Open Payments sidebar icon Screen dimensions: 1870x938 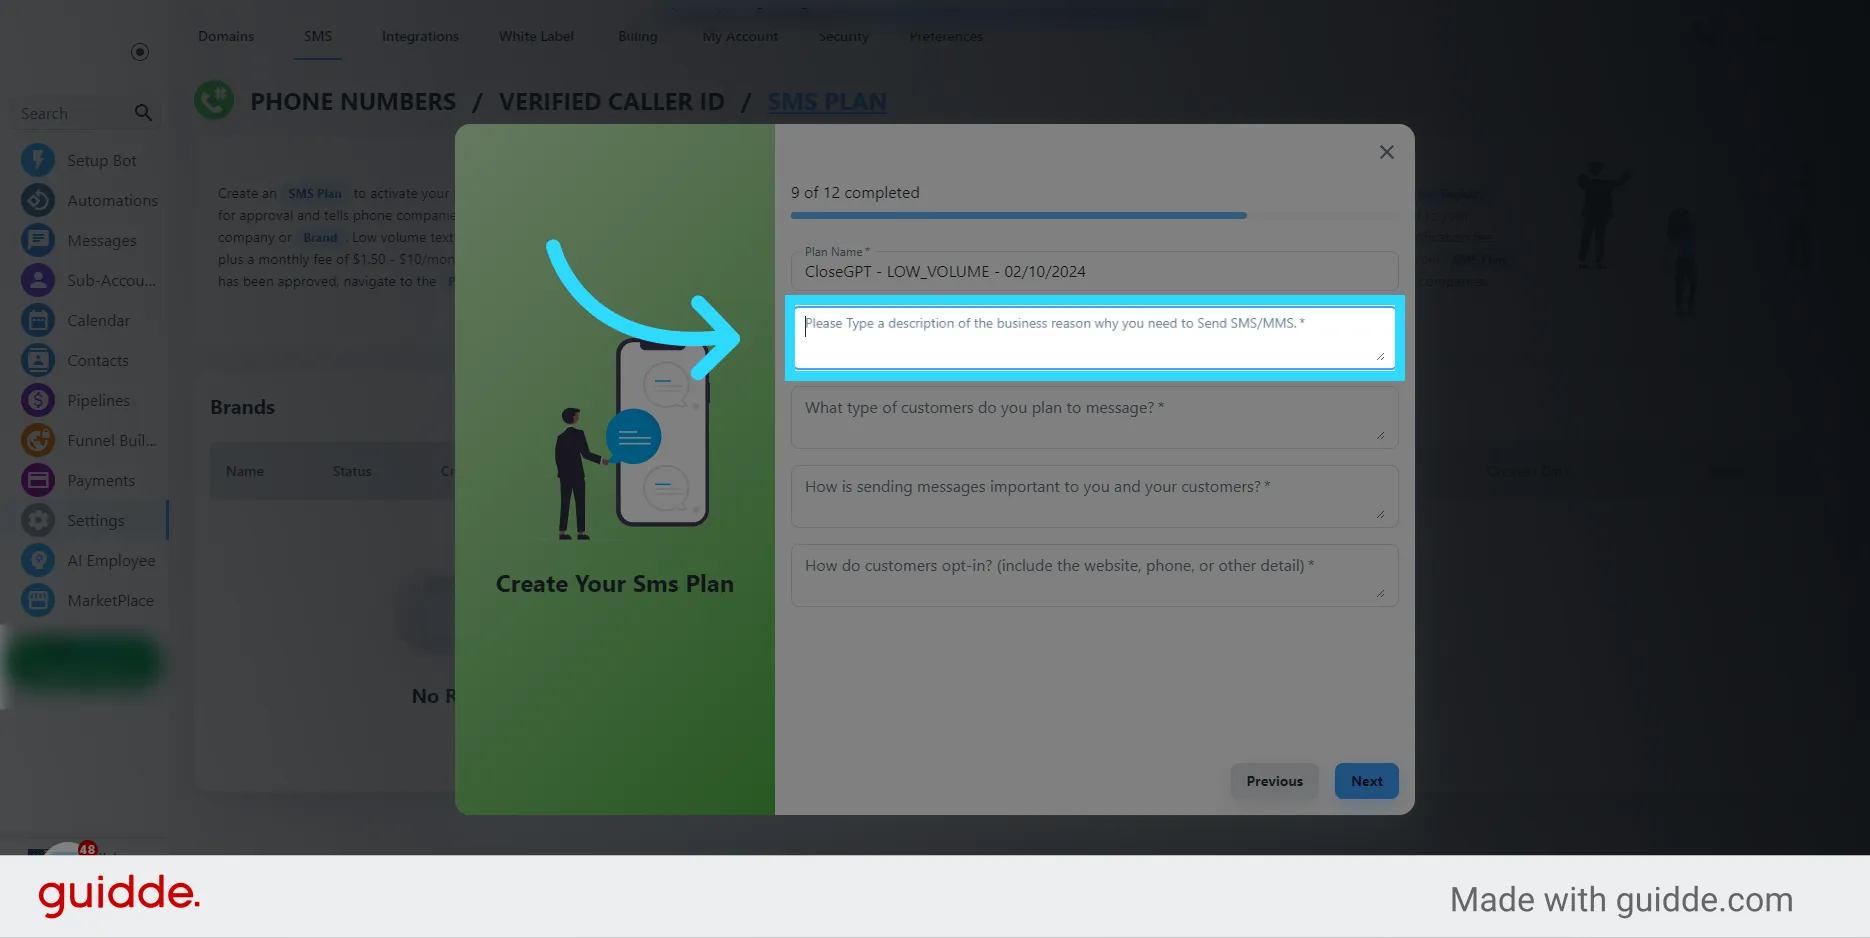pyautogui.click(x=38, y=480)
